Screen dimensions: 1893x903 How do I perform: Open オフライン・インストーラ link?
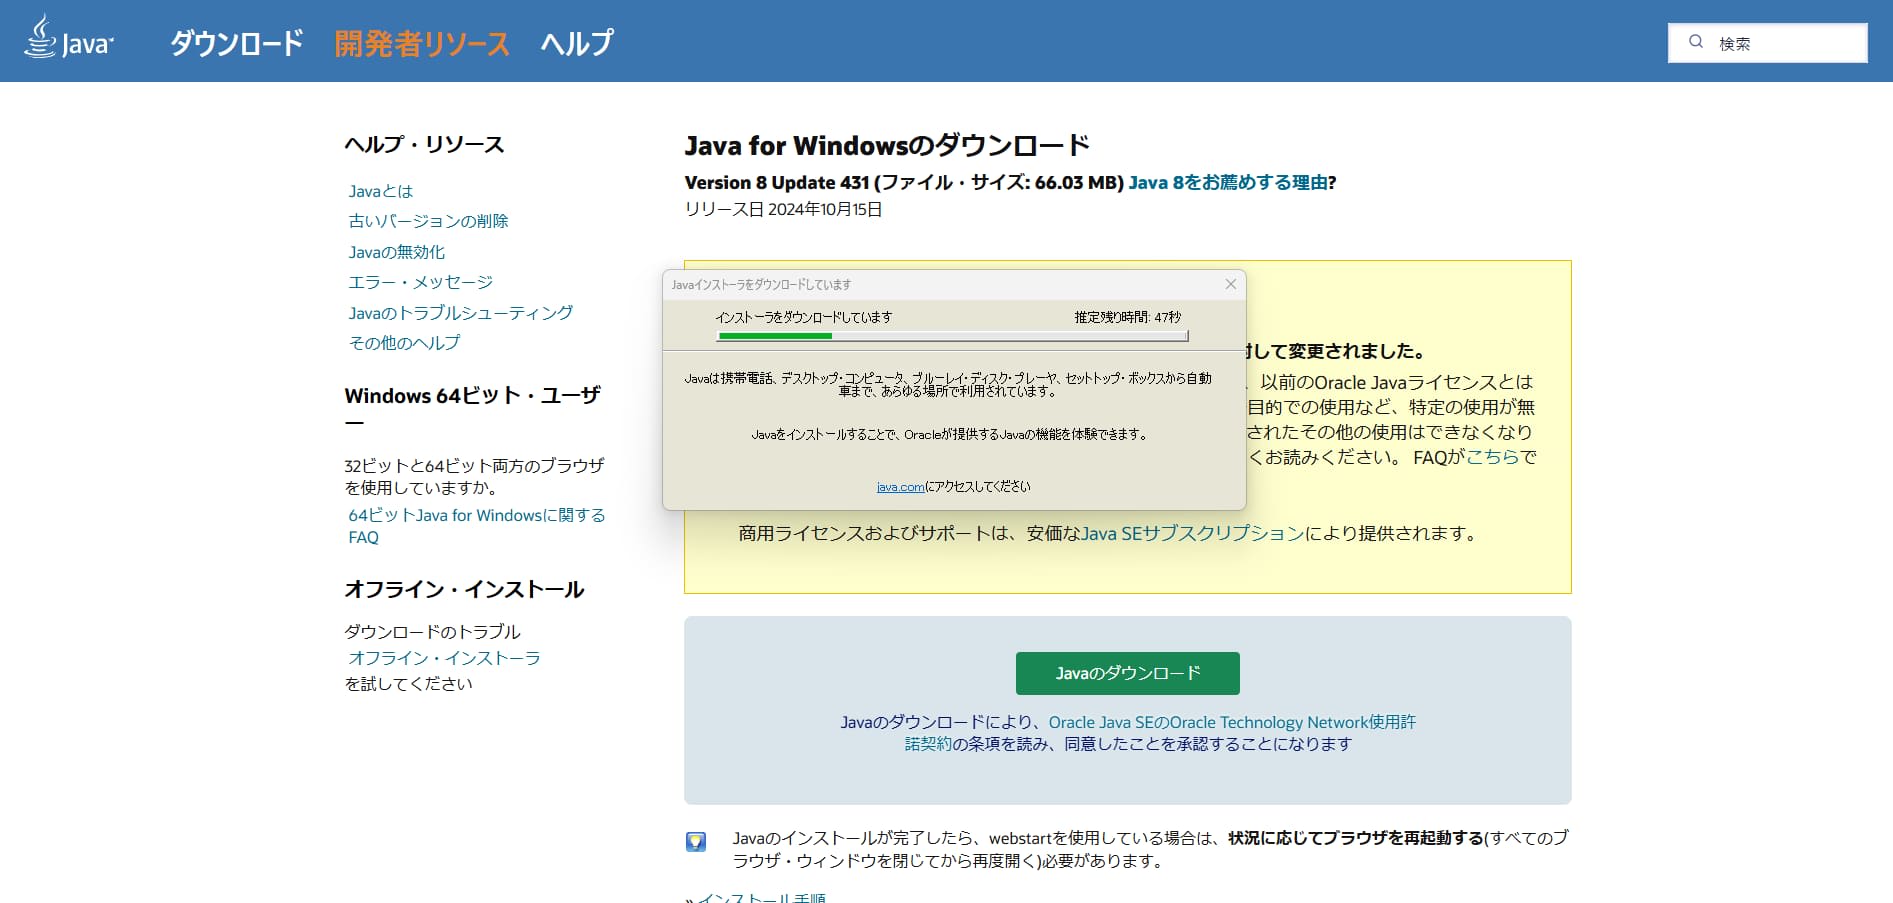coord(444,658)
